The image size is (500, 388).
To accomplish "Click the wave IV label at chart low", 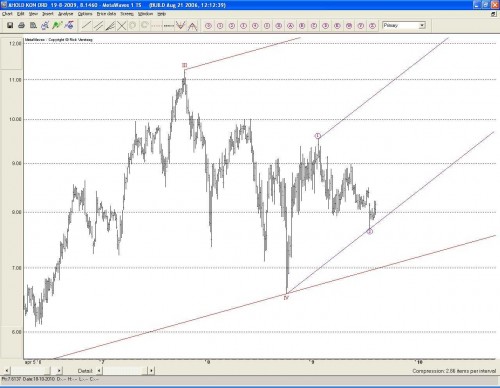I will pos(286,298).
